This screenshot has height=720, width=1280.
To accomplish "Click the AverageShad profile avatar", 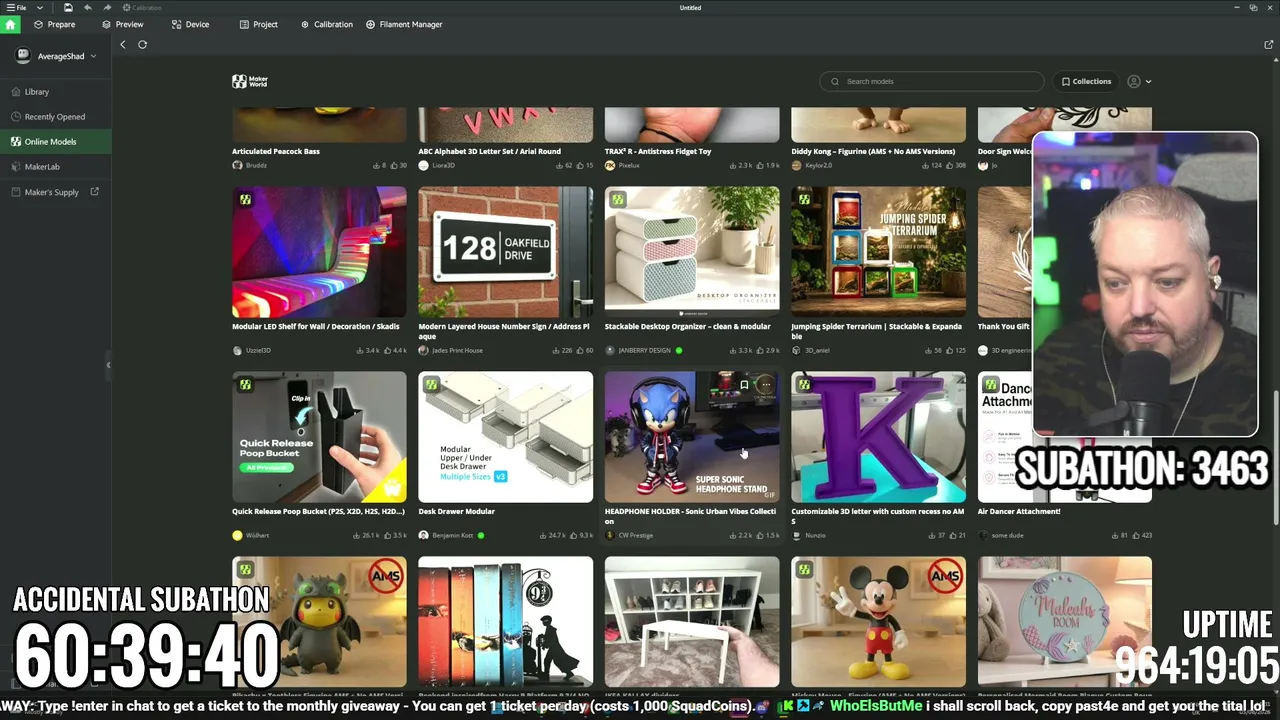I will click(x=24, y=56).
